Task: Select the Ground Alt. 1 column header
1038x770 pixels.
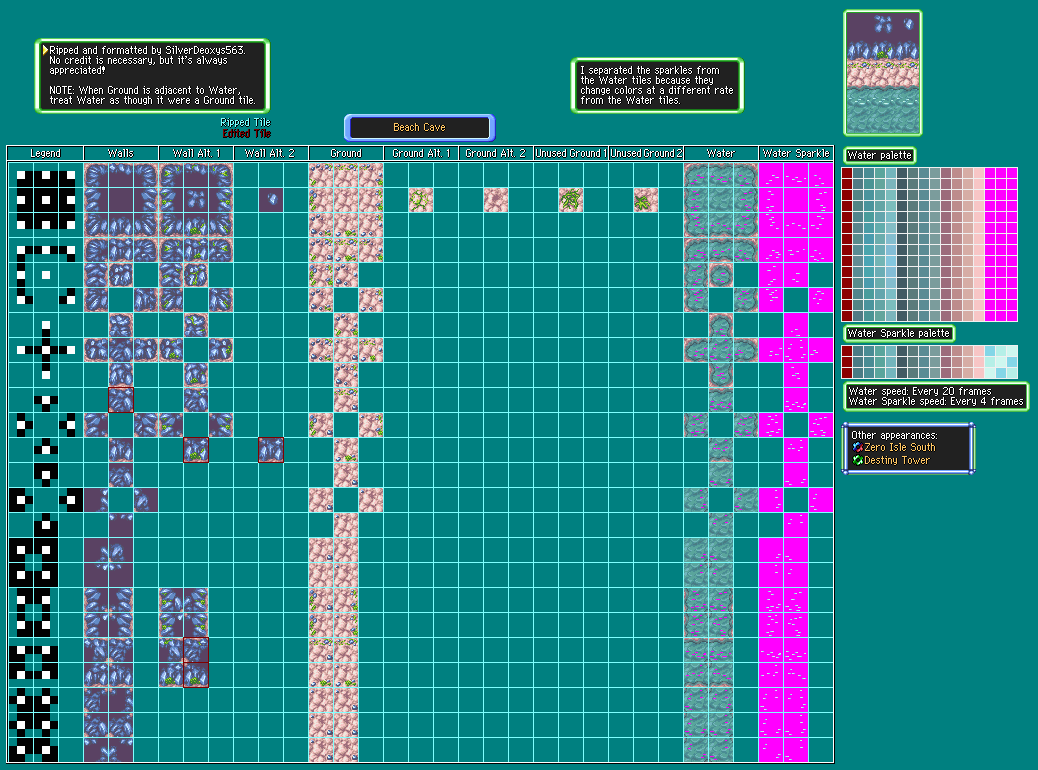Action: point(421,153)
